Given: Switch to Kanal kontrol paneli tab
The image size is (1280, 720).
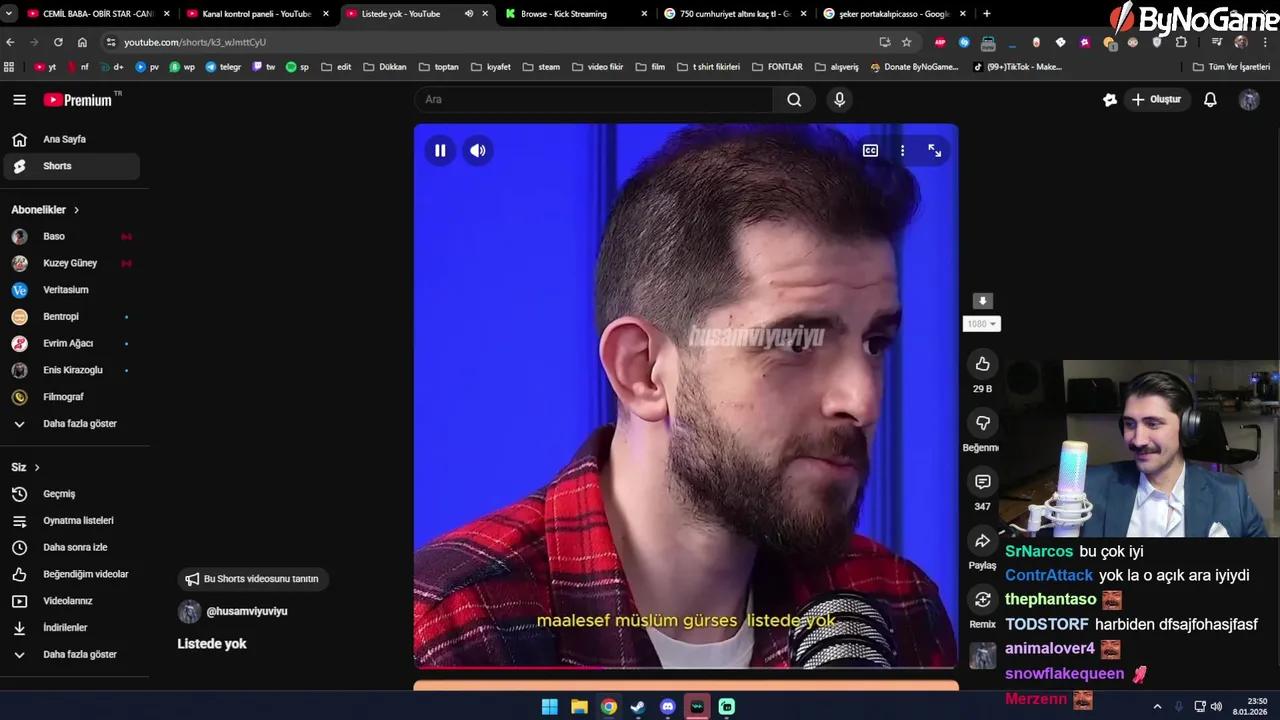Looking at the screenshot, I should [x=256, y=14].
